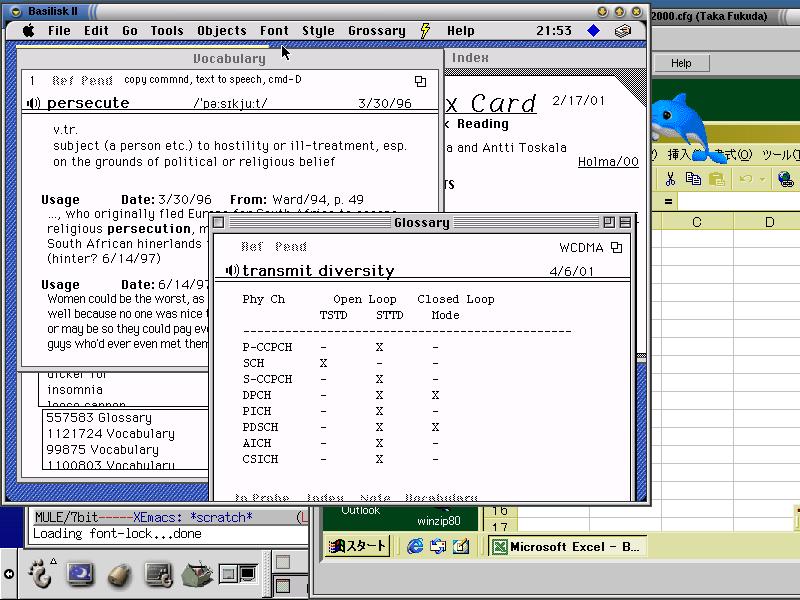Screen dimensions: 800x600
Task: Click the Cut scissors icon in Excel toolbar
Action: [x=670, y=179]
